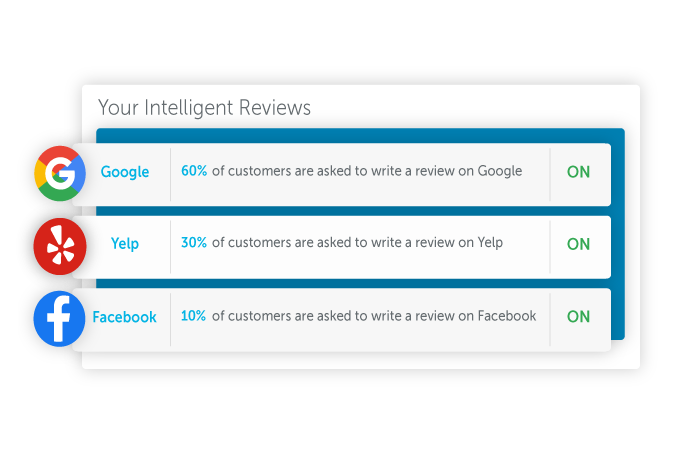Click the blue Facebook logo icon
684x456 pixels.
click(60, 319)
